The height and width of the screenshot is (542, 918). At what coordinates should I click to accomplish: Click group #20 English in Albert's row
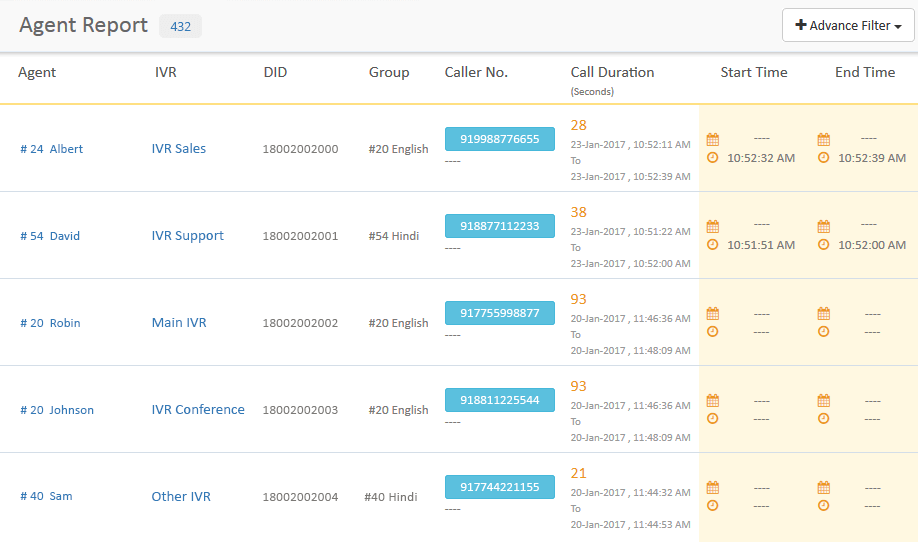click(398, 149)
